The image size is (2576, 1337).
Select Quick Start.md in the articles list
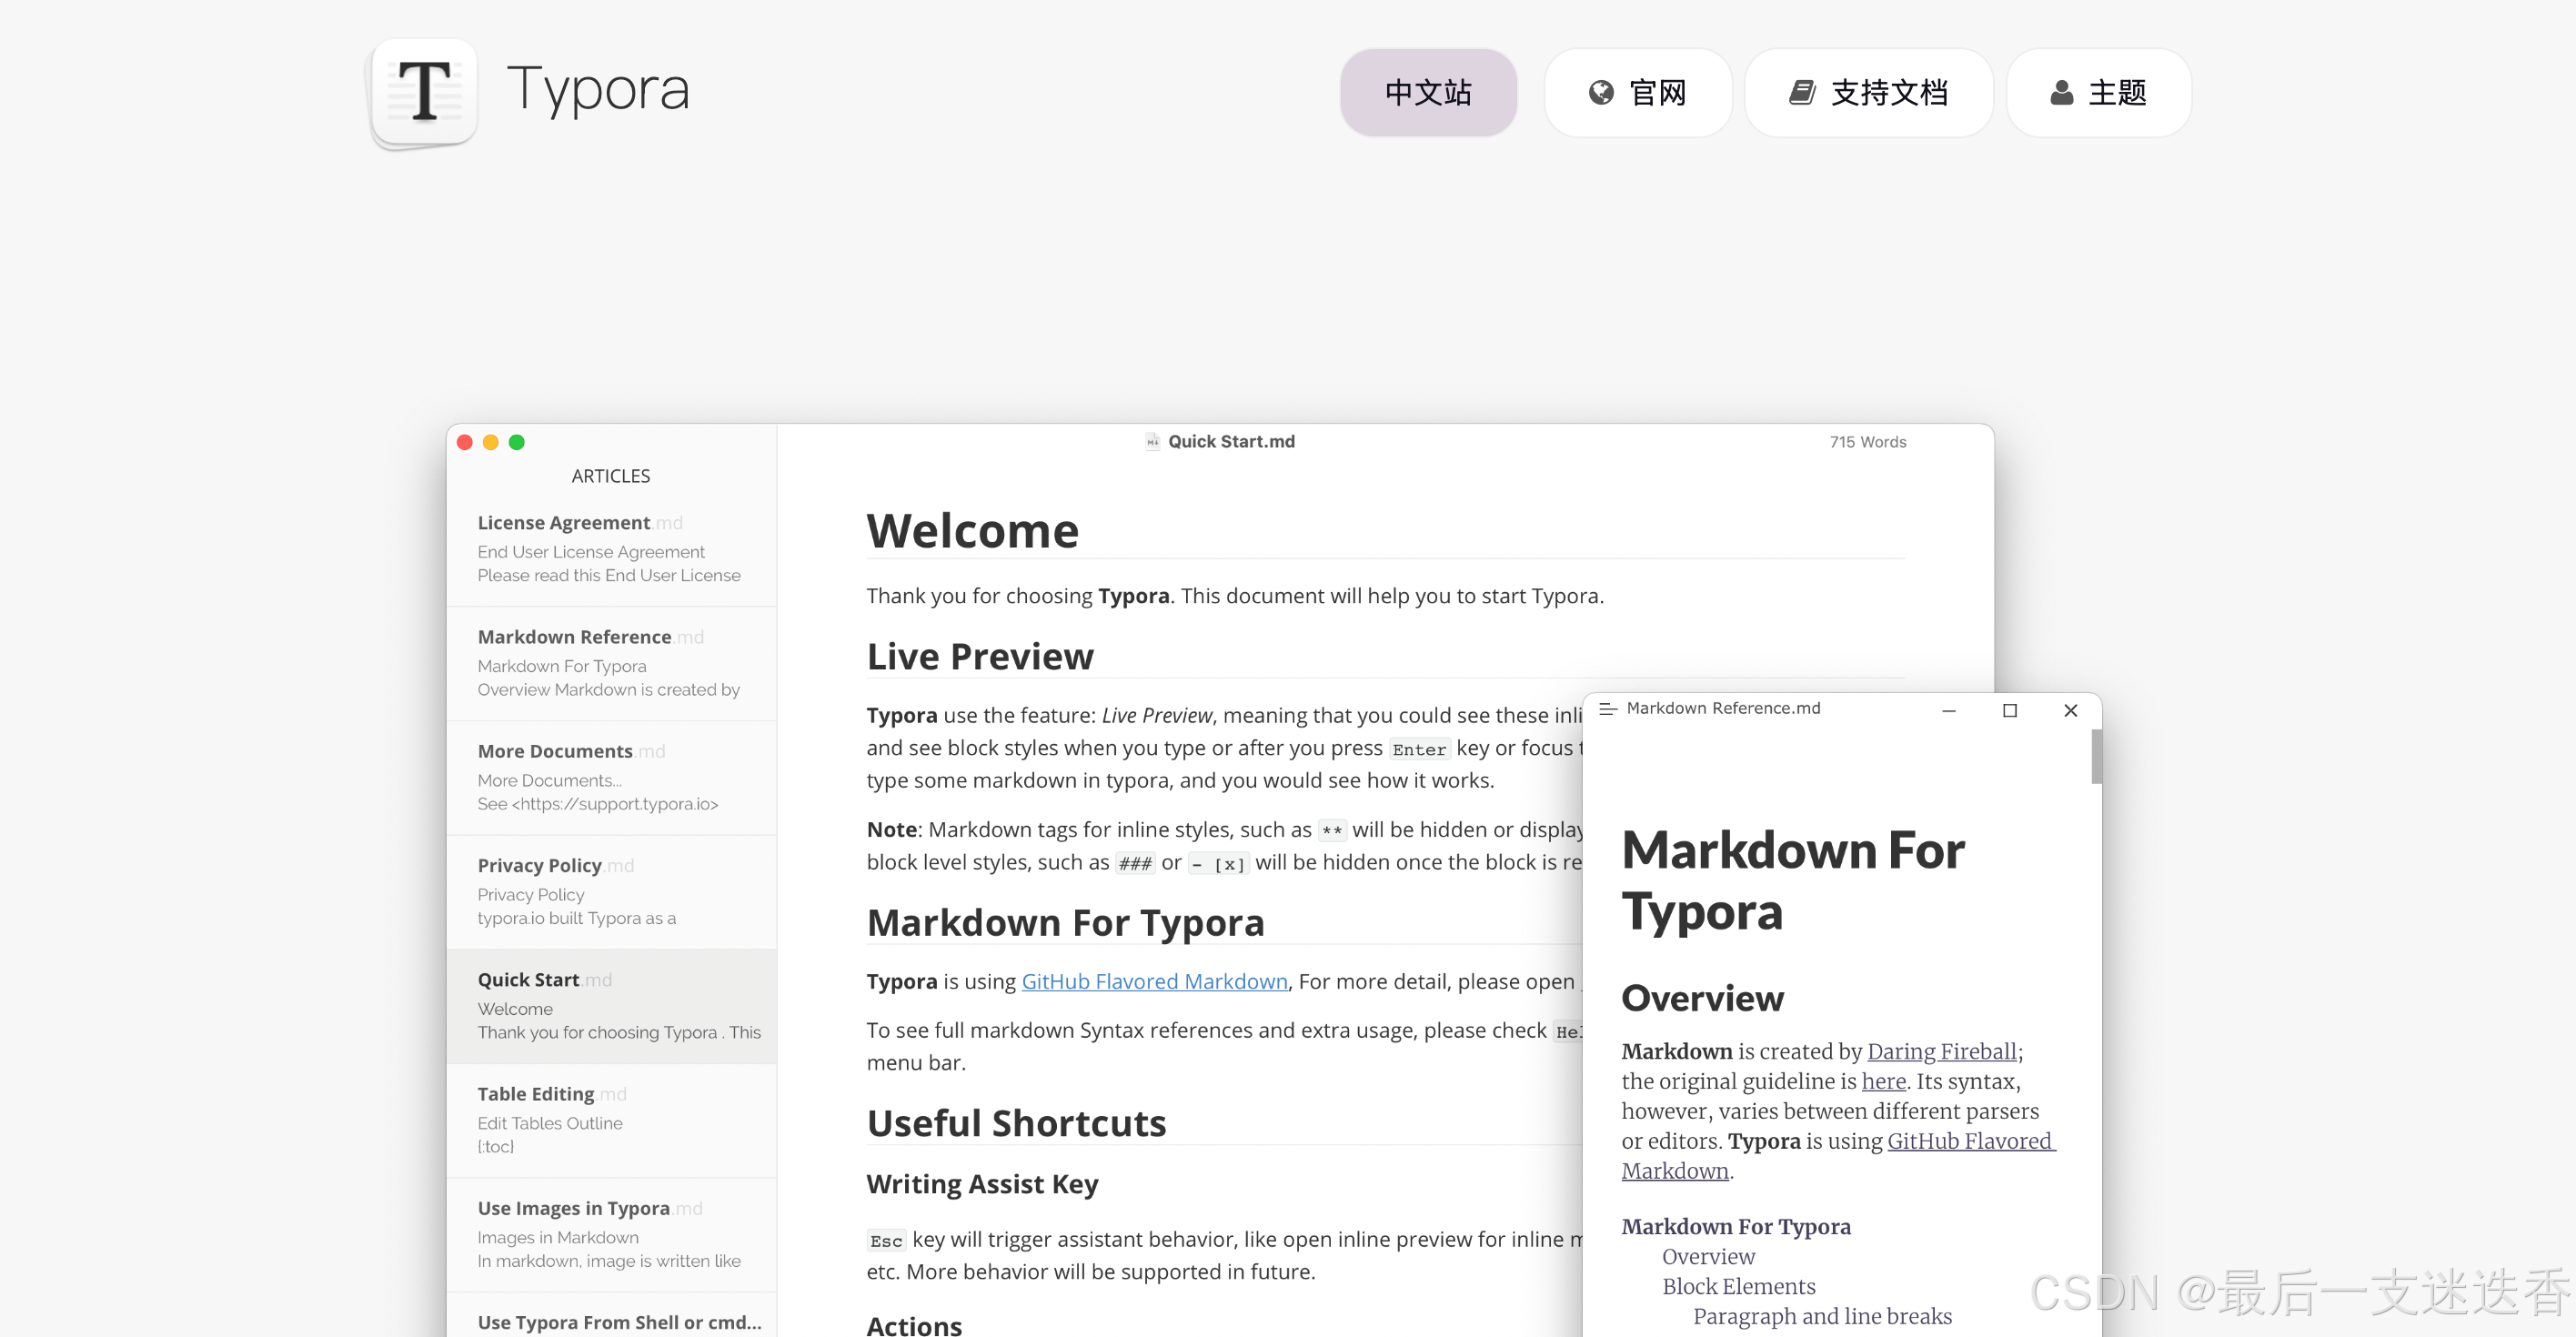pos(612,1006)
